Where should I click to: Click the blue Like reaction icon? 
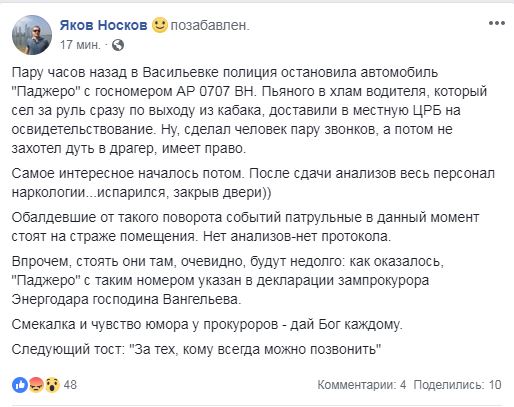pos(20,385)
